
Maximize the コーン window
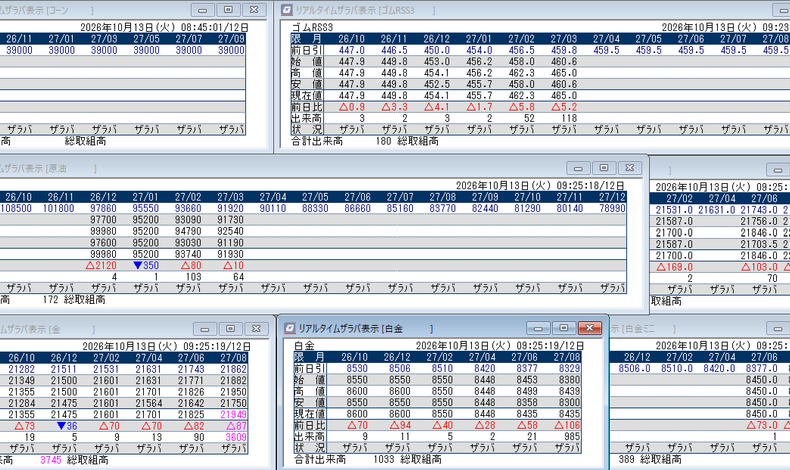(228, 10)
